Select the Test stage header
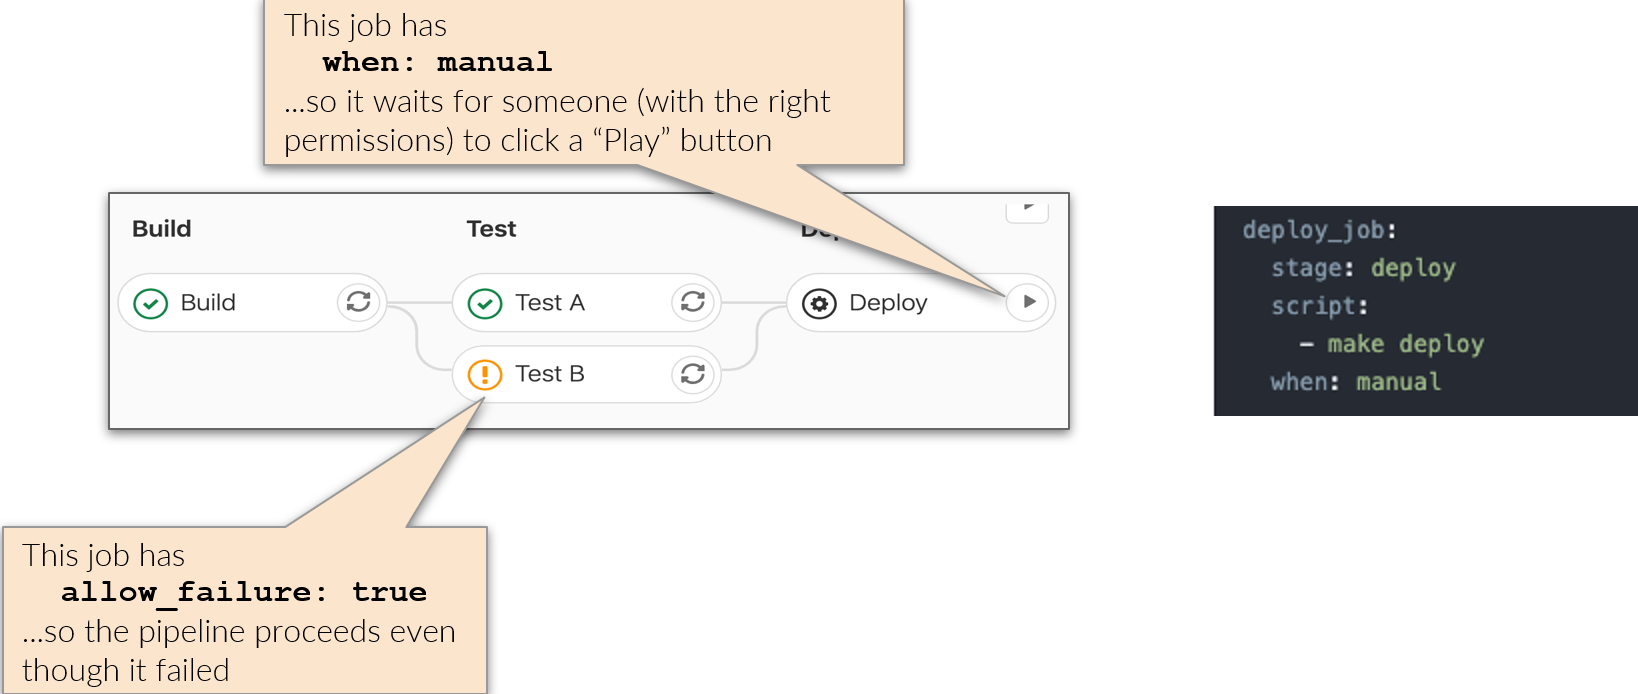1638x694 pixels. [x=491, y=229]
